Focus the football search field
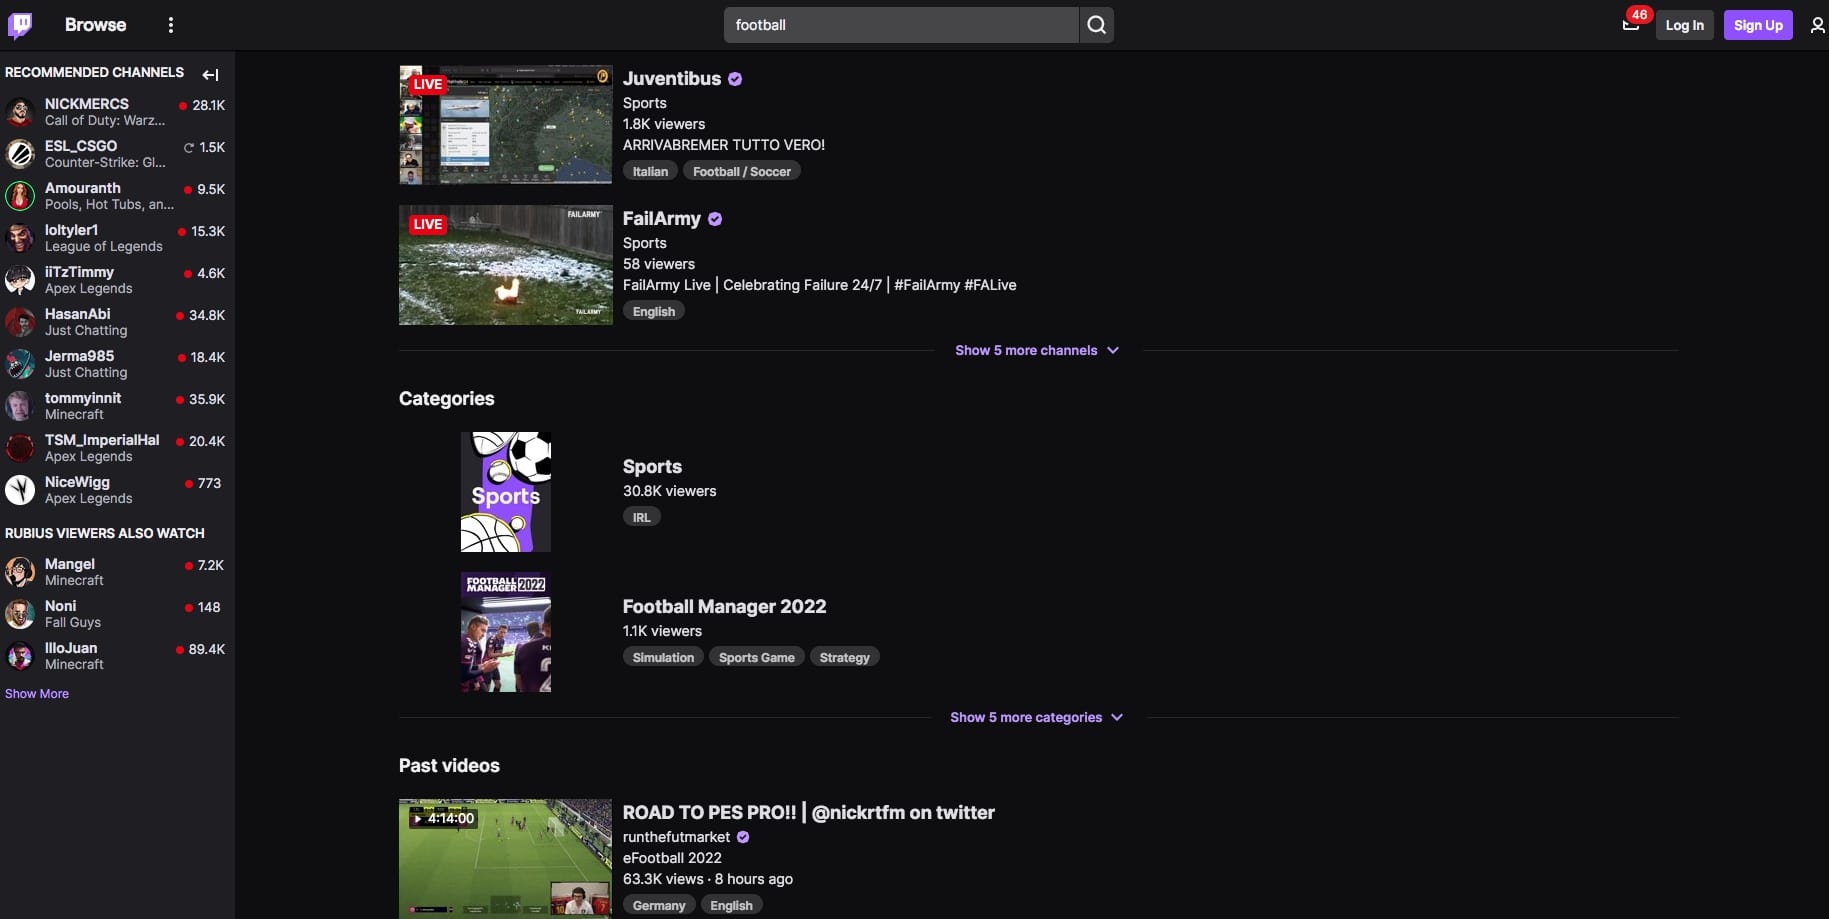This screenshot has width=1829, height=919. coord(901,25)
